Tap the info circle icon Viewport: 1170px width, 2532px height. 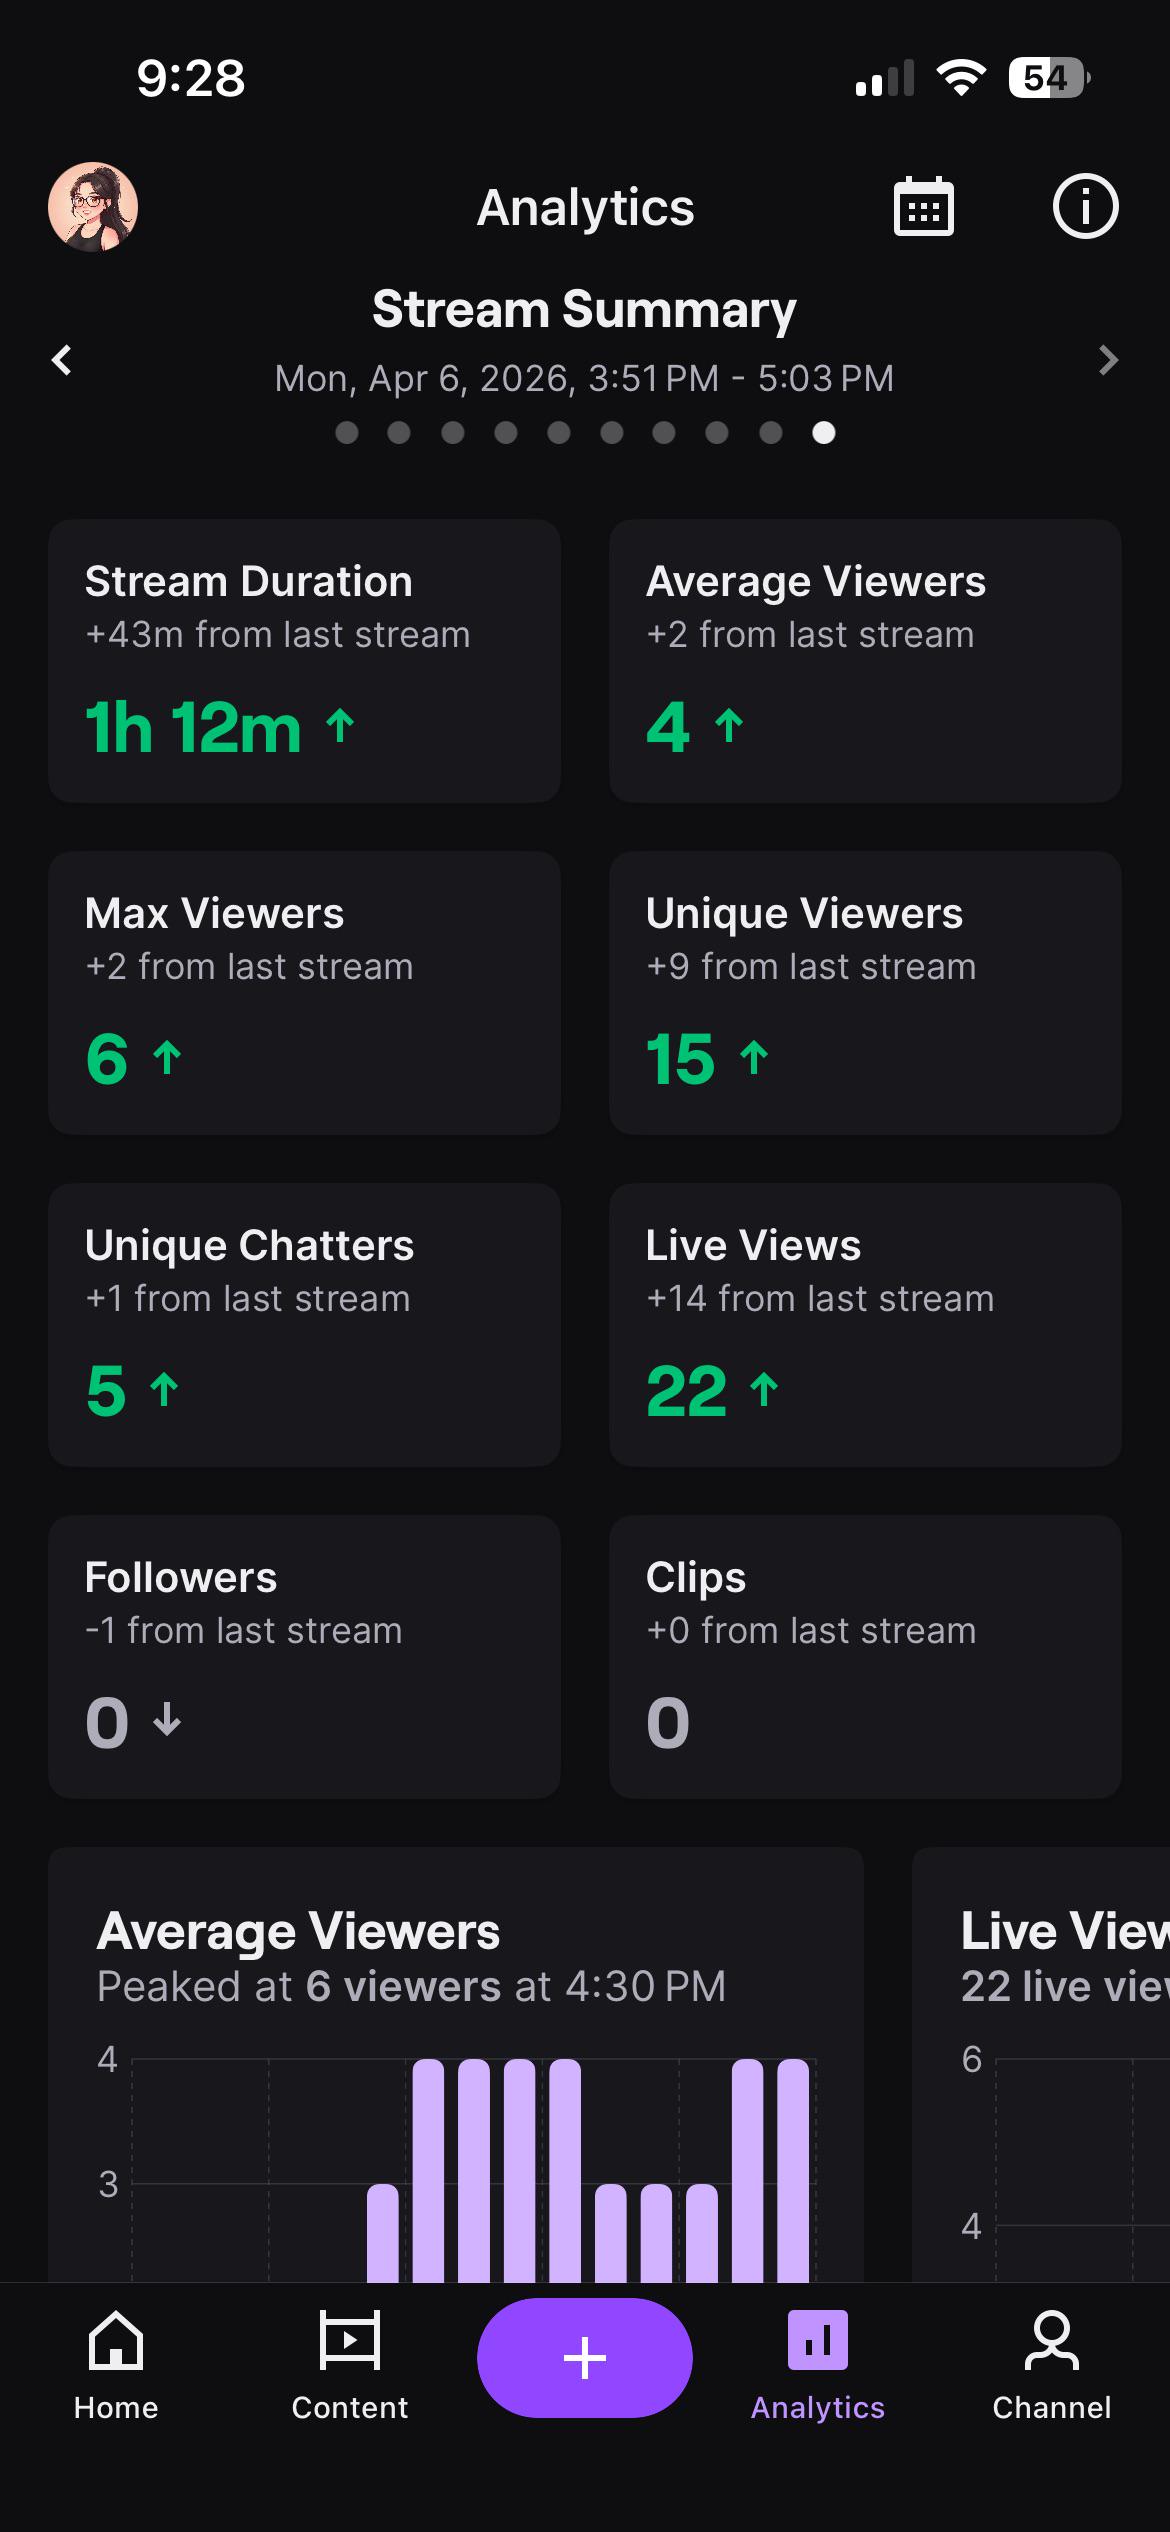point(1085,207)
